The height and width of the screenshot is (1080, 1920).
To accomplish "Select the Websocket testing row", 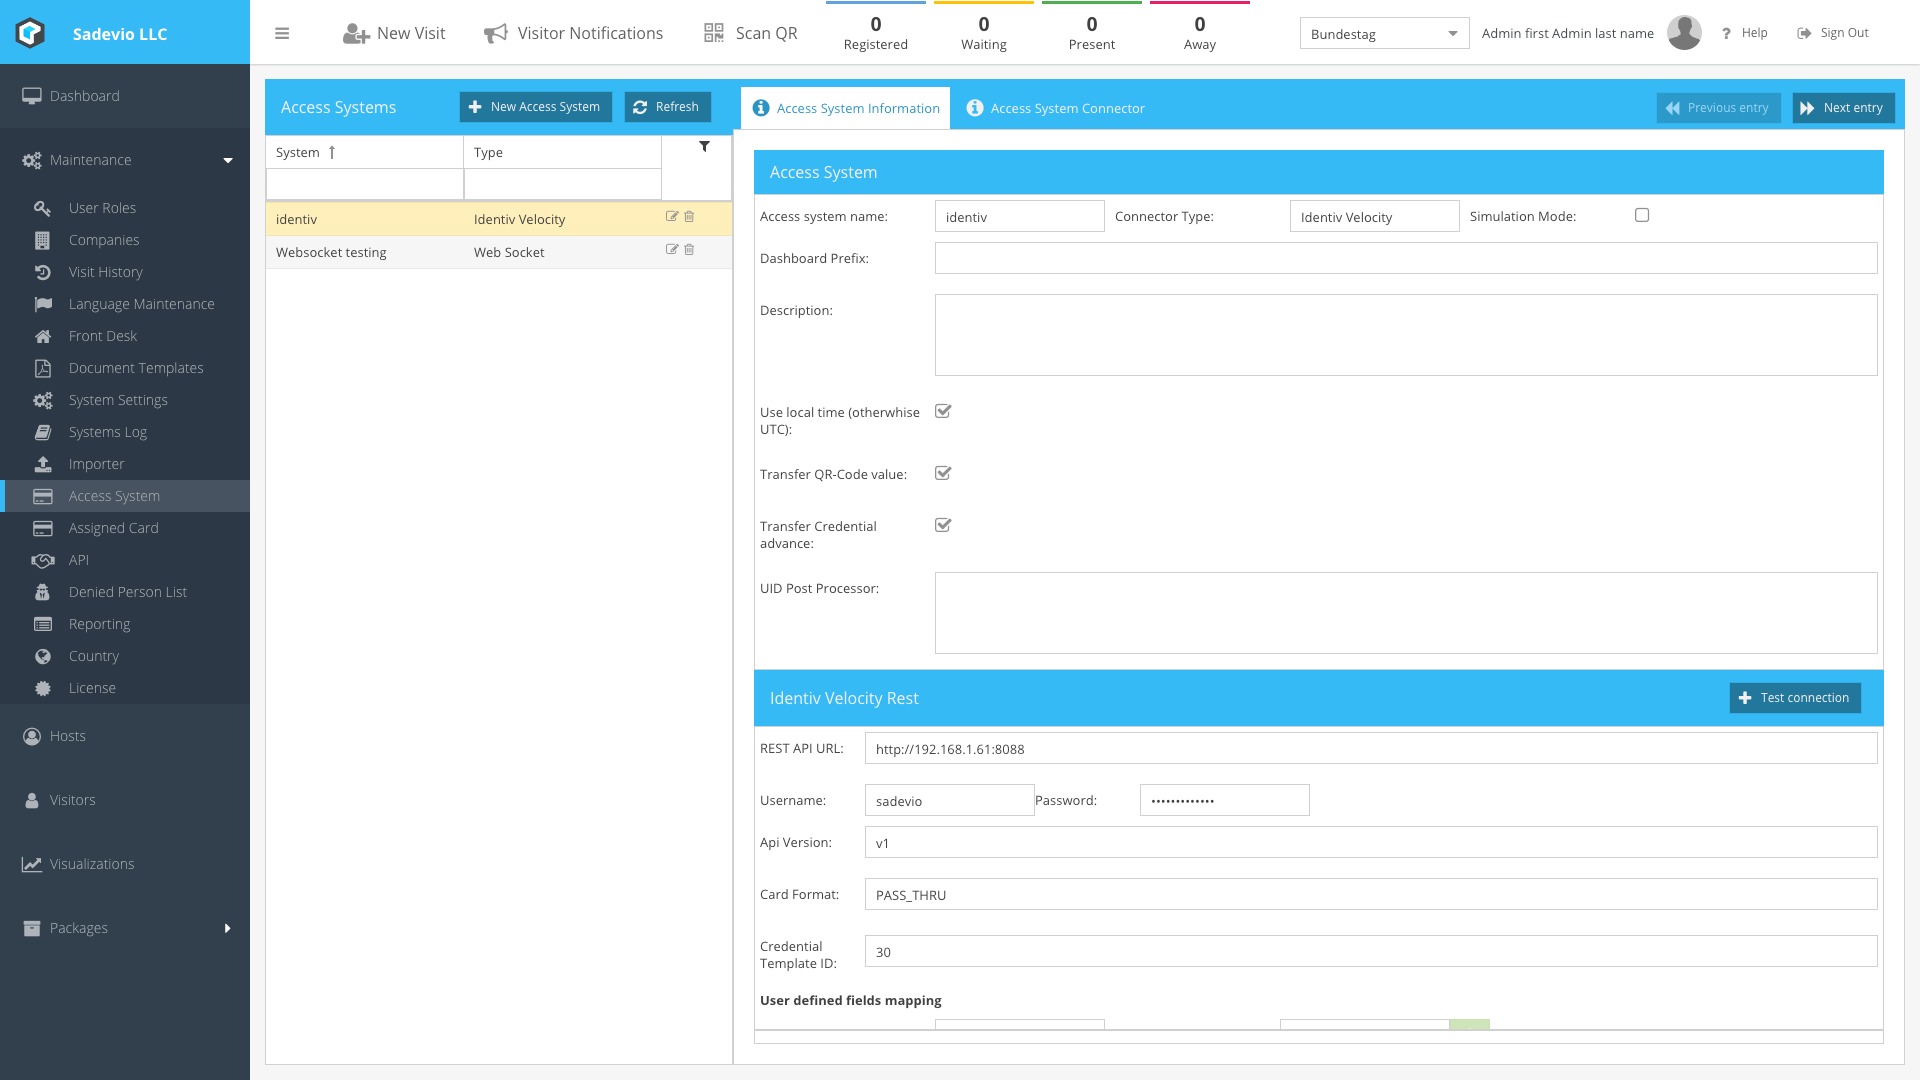I will pyautogui.click(x=498, y=252).
